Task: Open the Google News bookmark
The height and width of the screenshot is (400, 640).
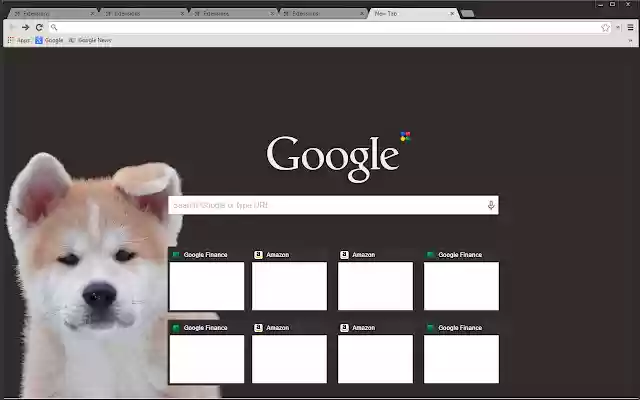Action: [x=90, y=40]
